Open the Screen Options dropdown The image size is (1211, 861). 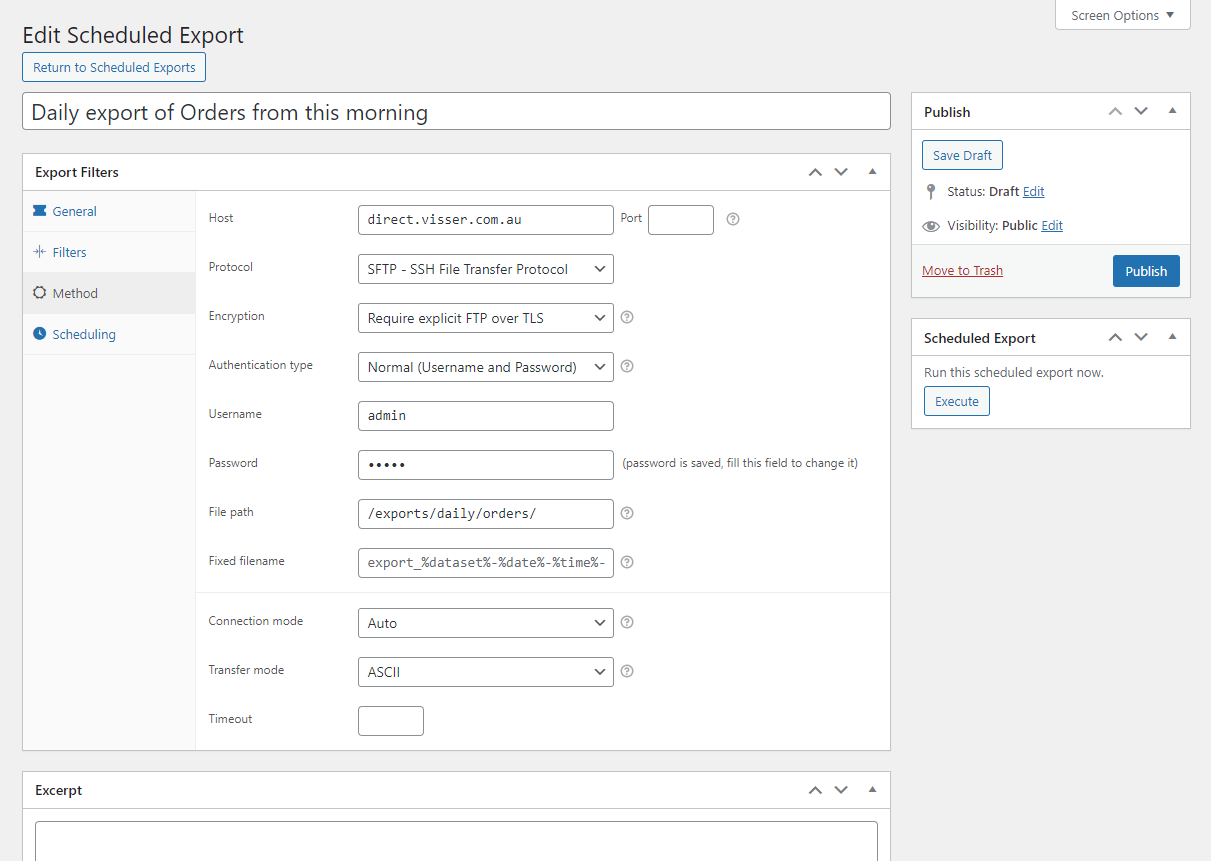point(1123,15)
